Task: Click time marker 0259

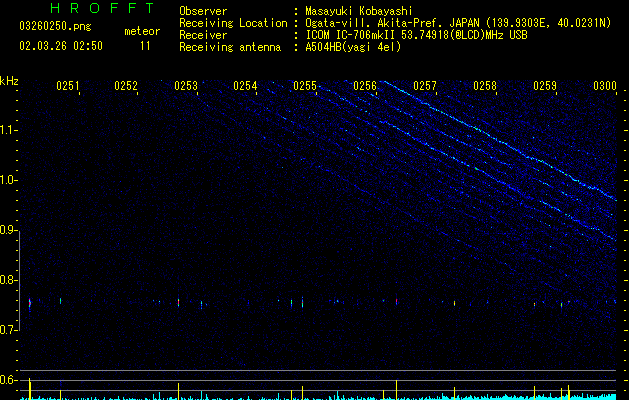Action: click(x=545, y=86)
